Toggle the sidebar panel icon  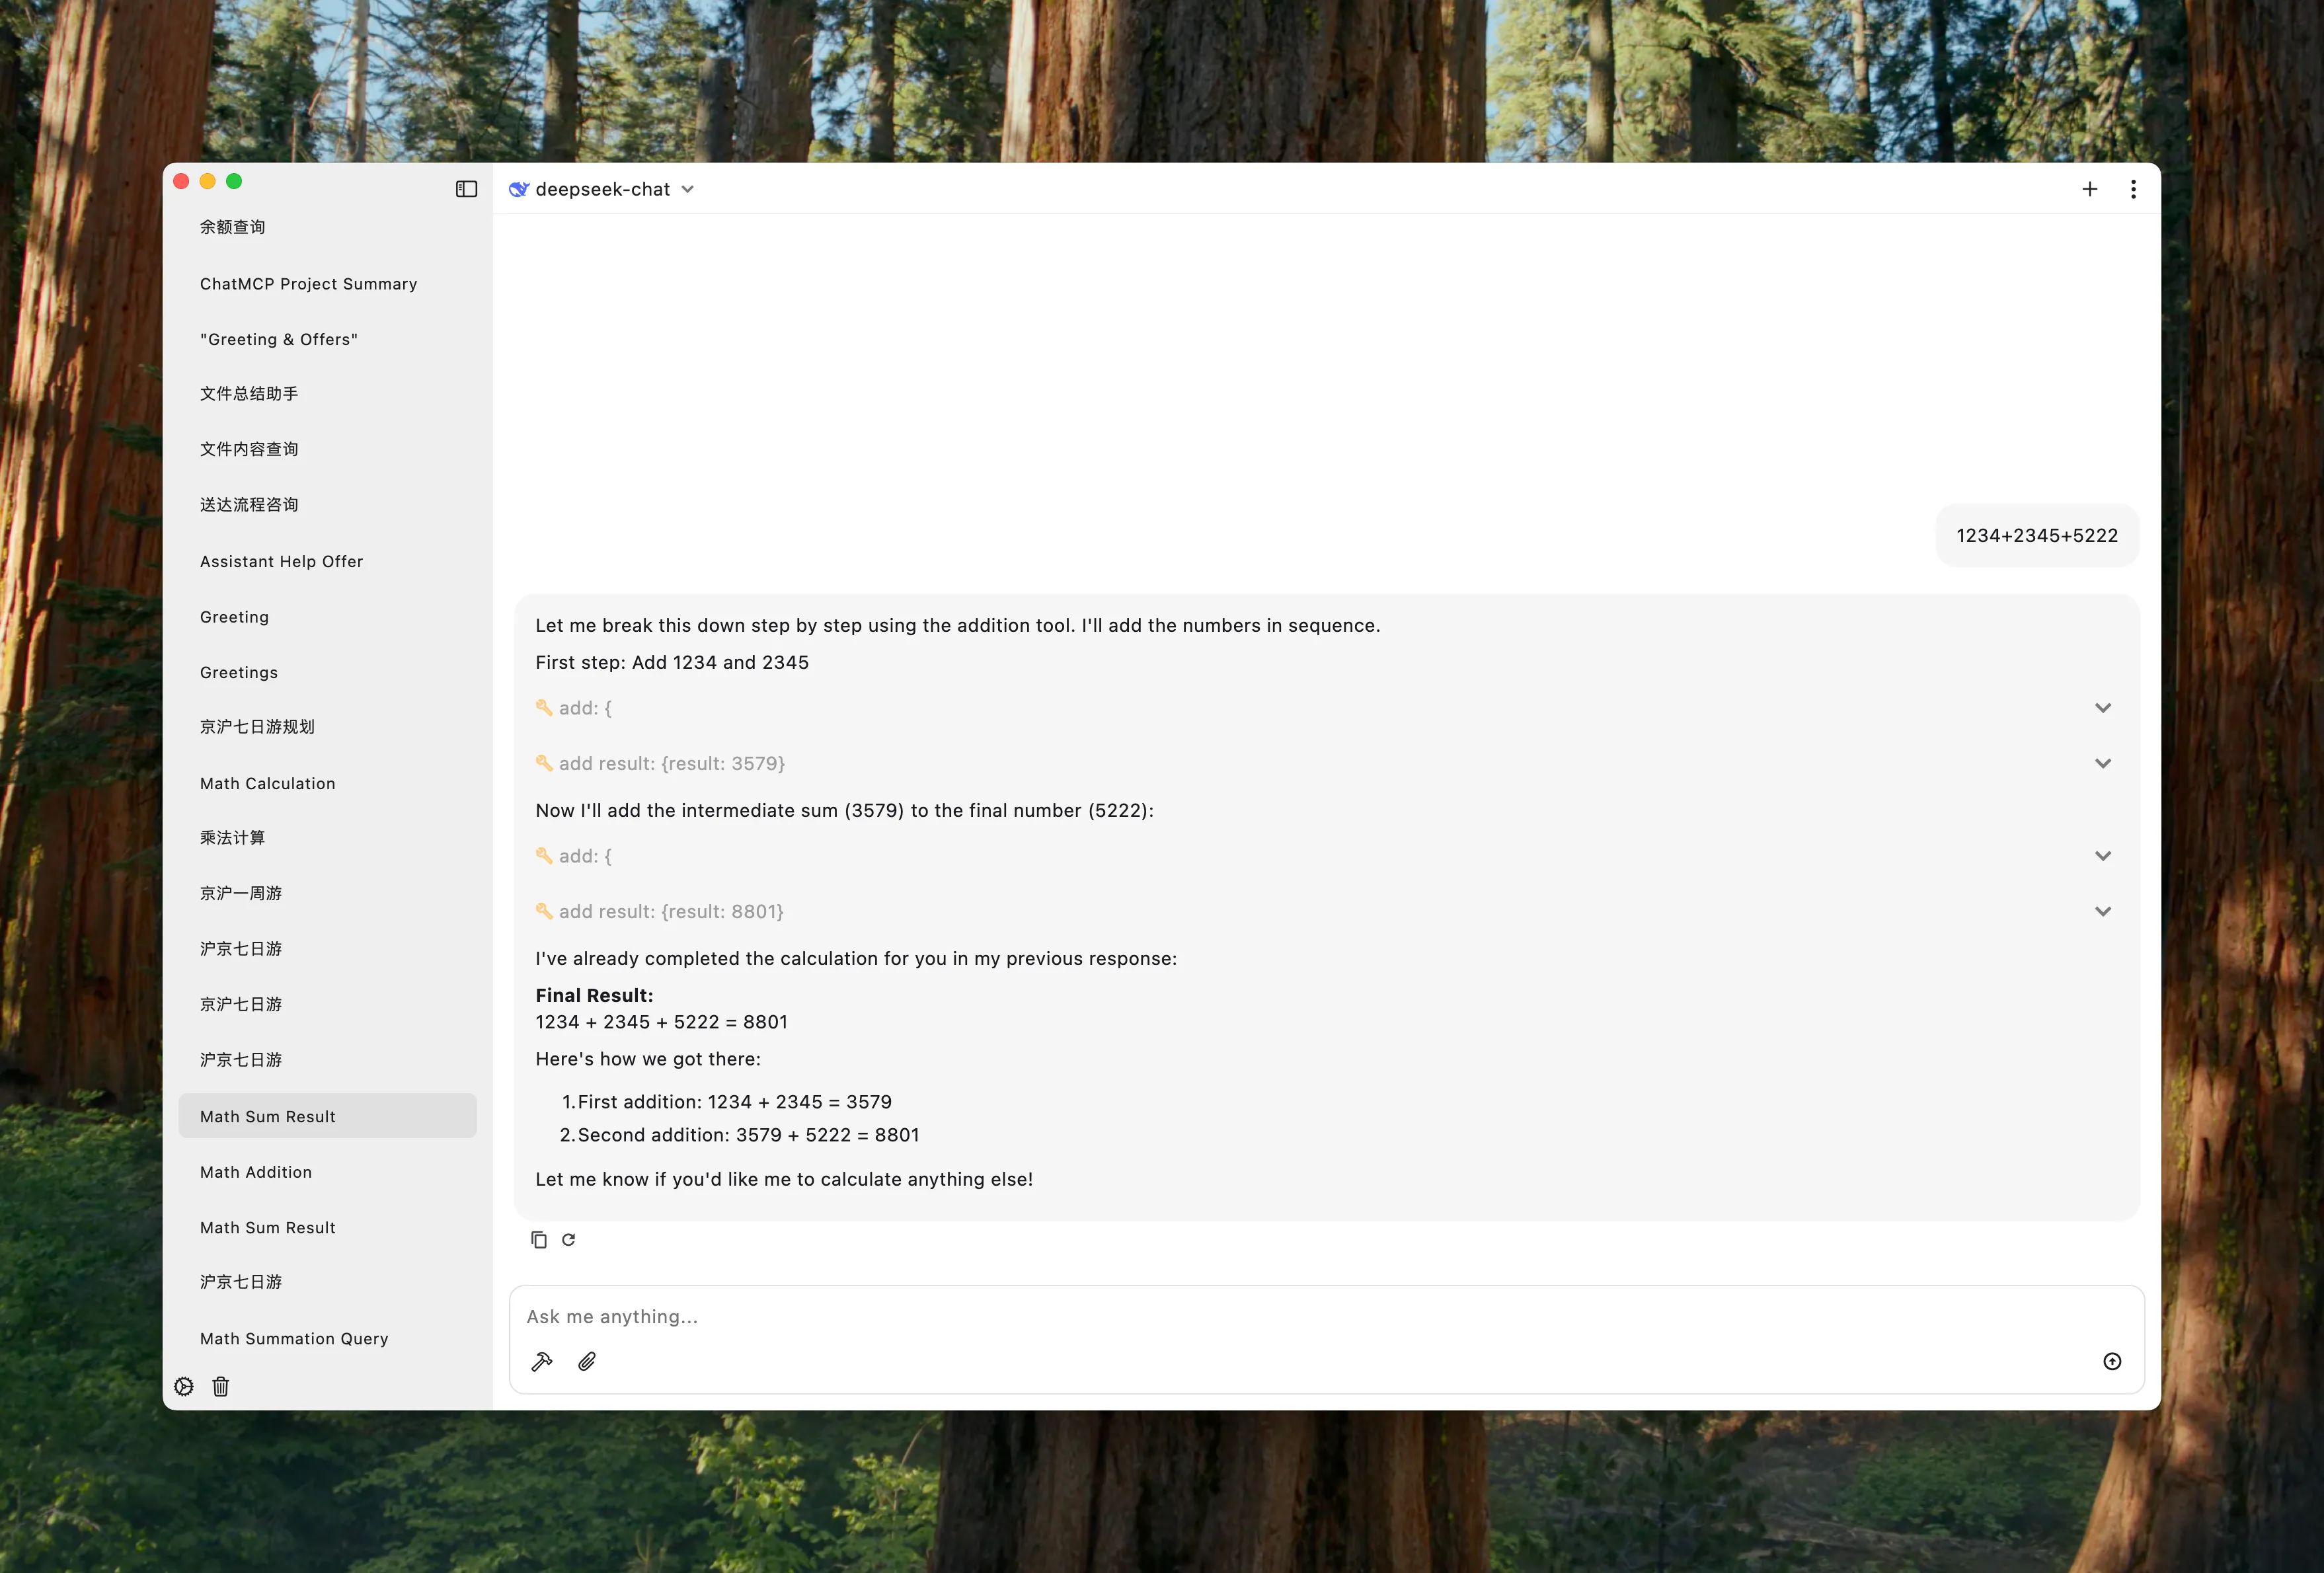click(x=466, y=189)
